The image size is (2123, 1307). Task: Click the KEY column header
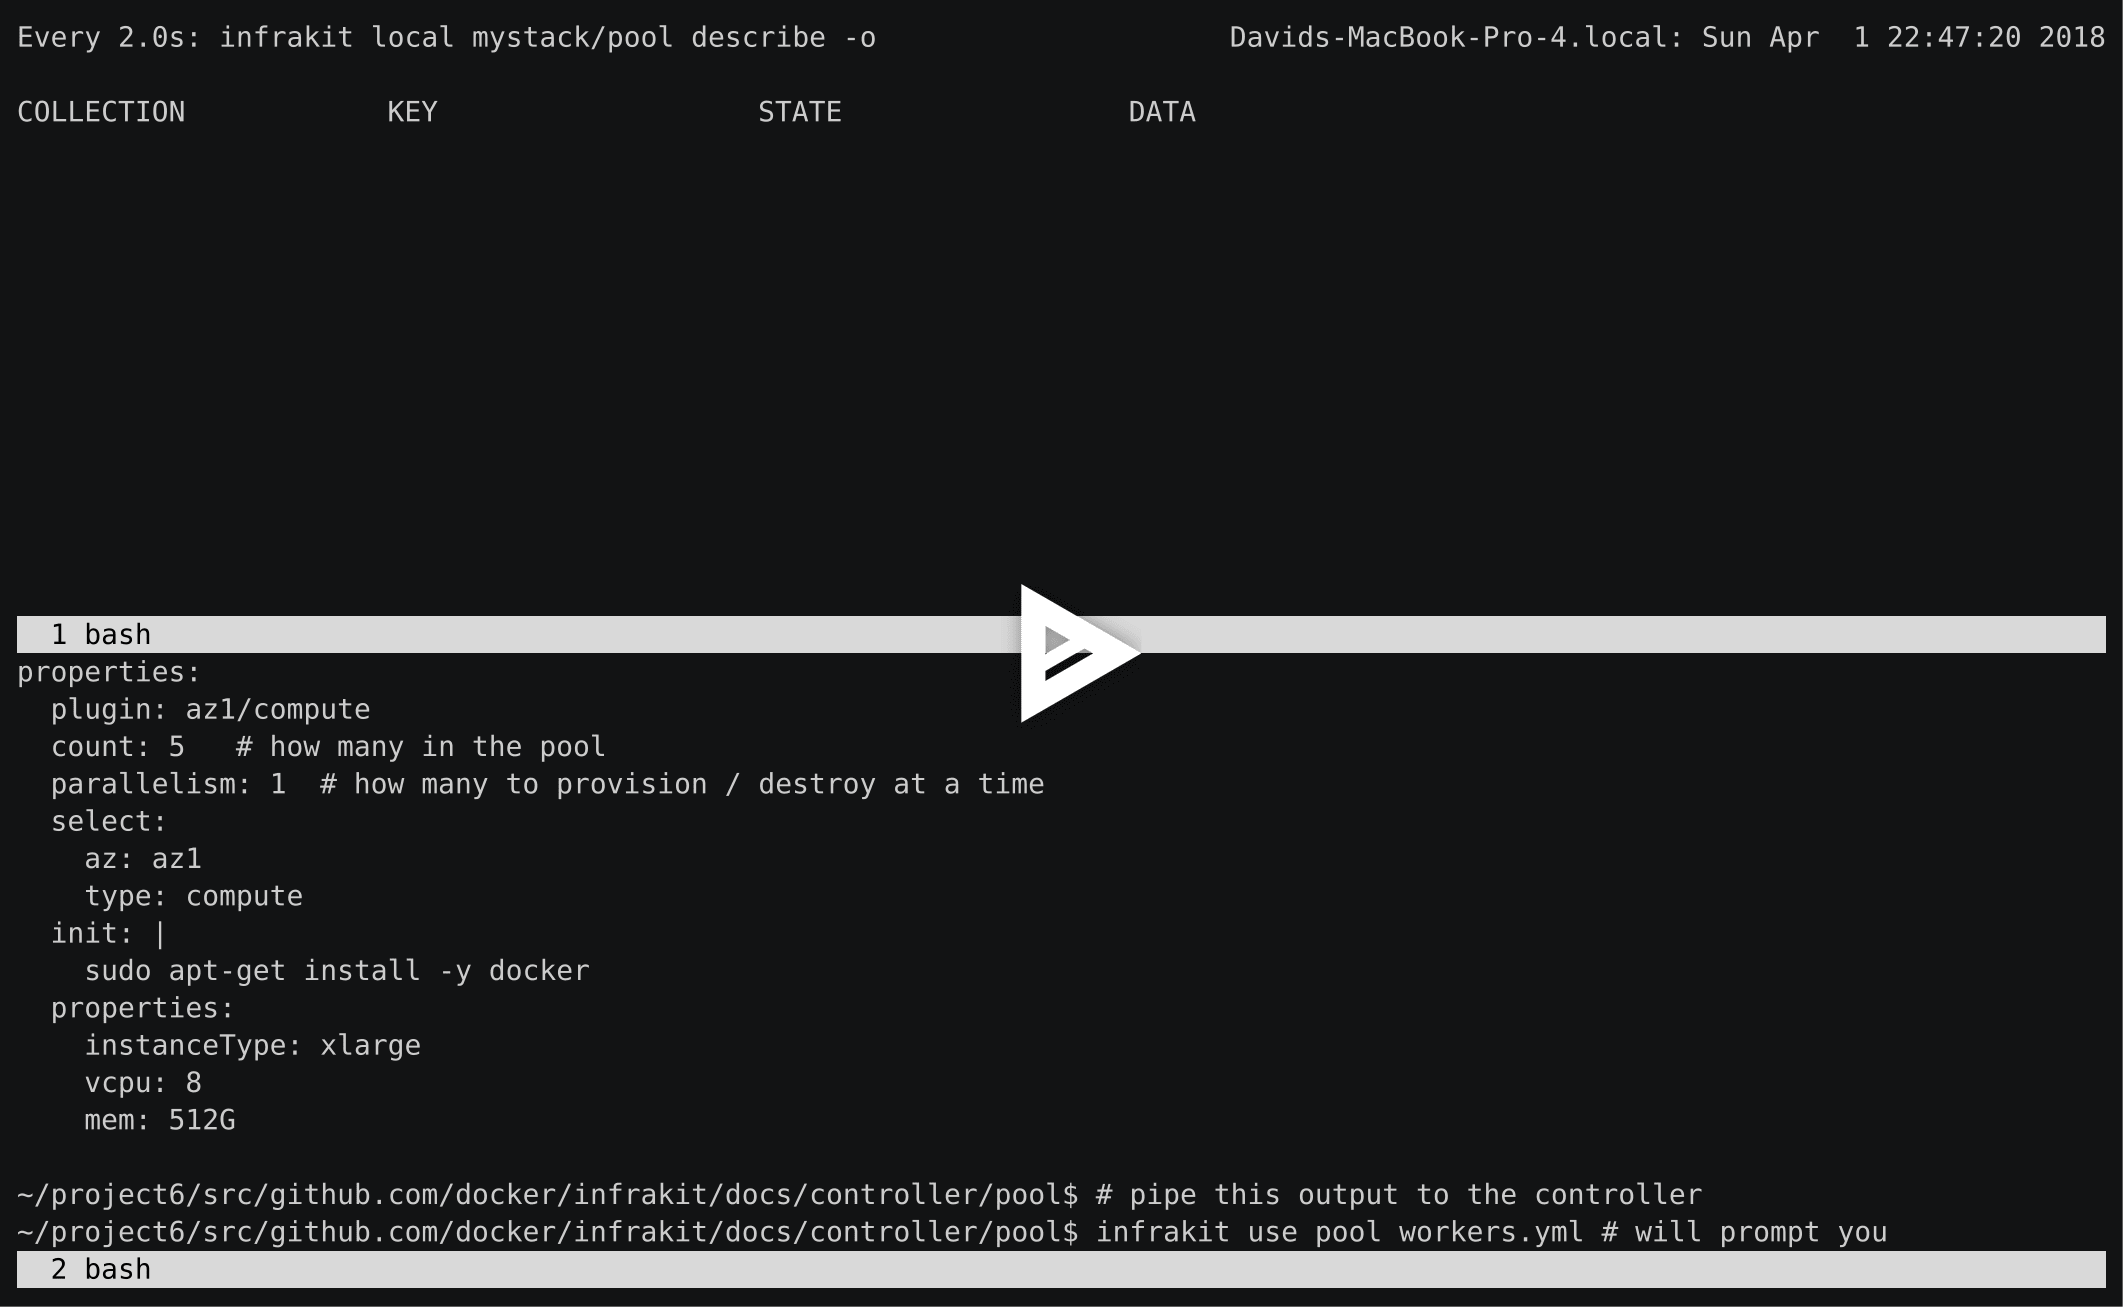(412, 112)
